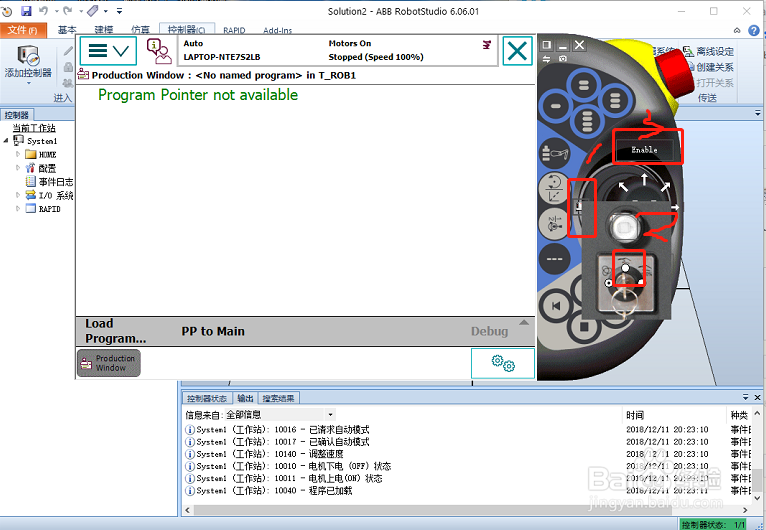Save the station with the floppy icon
The width and height of the screenshot is (766, 530).
point(26,11)
